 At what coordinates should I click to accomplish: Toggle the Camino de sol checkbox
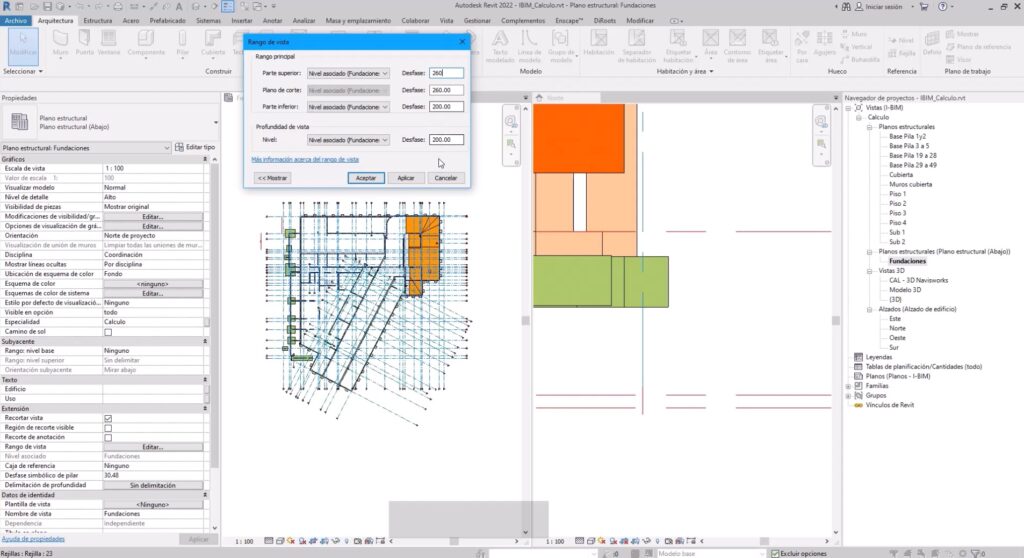(108, 332)
